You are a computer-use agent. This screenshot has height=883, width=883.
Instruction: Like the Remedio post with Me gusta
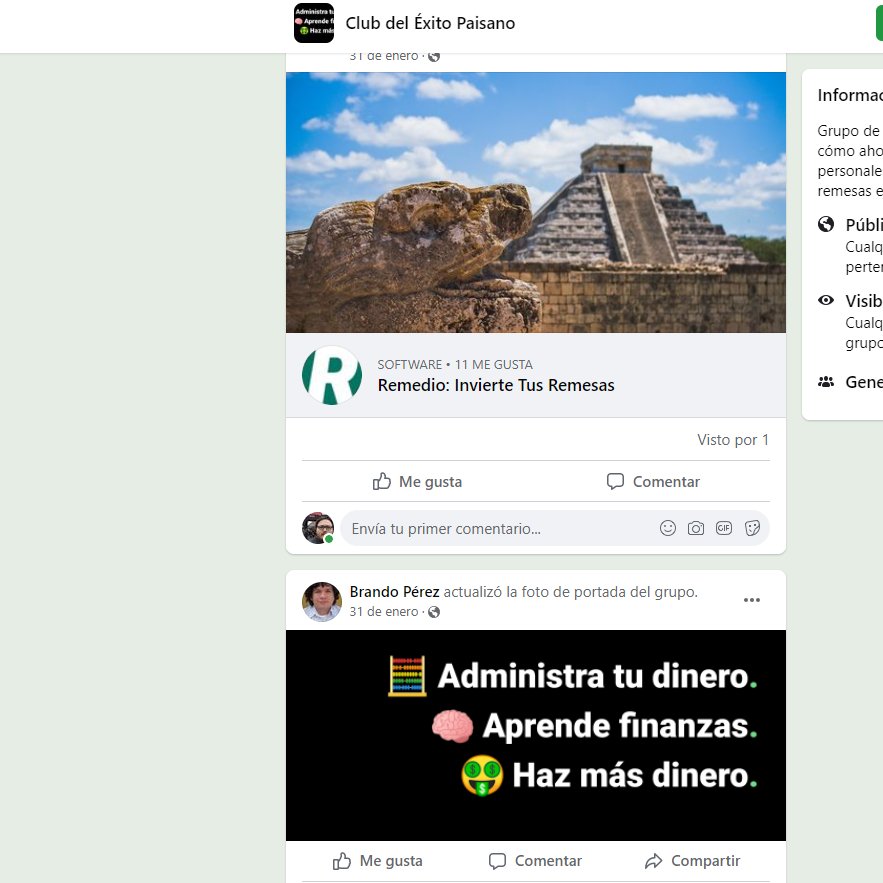pyautogui.click(x=417, y=481)
